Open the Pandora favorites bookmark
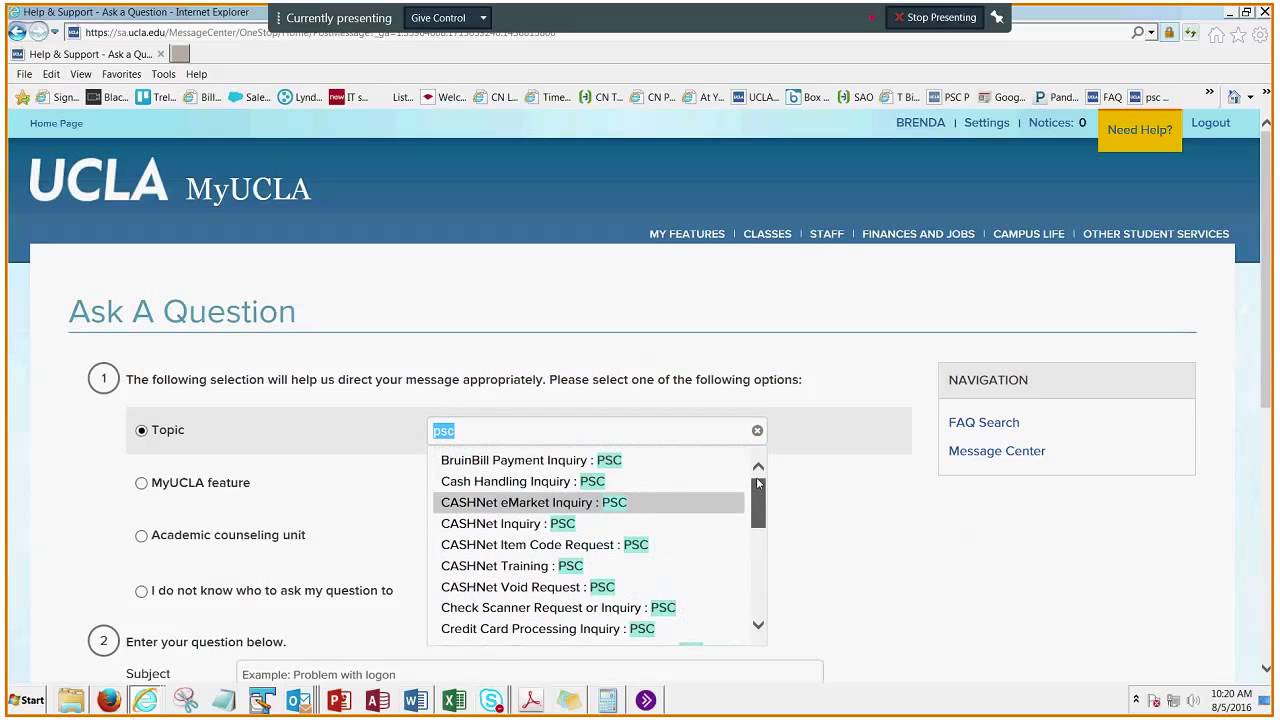The height and width of the screenshot is (720, 1280). click(x=1056, y=97)
